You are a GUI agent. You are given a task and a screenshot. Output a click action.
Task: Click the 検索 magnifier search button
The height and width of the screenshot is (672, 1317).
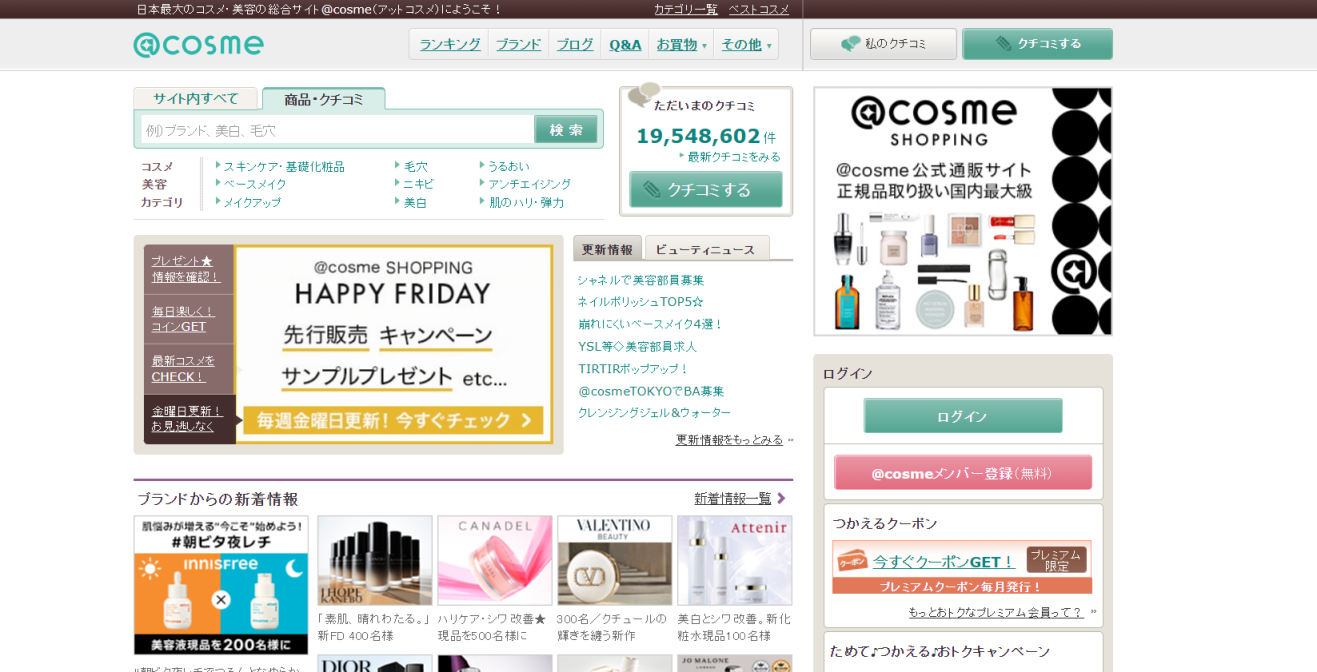566,129
